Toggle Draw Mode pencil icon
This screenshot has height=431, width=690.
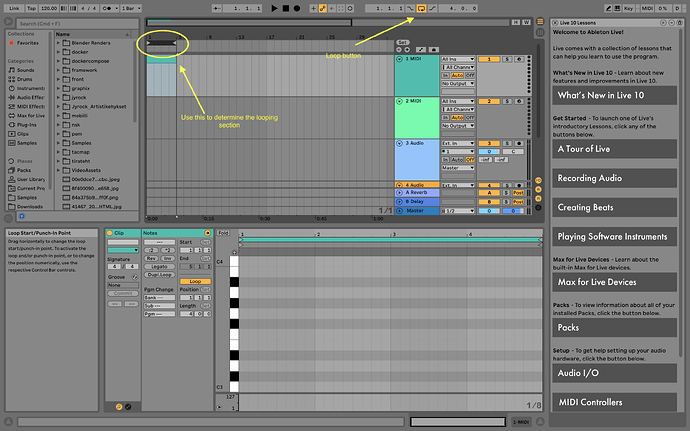608,8
